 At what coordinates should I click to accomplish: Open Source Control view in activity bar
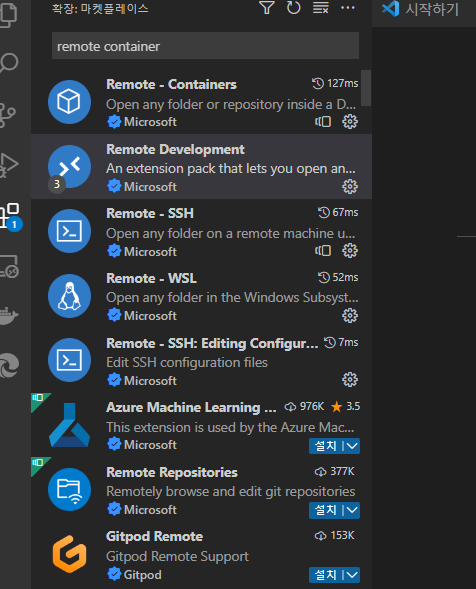pos(8,114)
